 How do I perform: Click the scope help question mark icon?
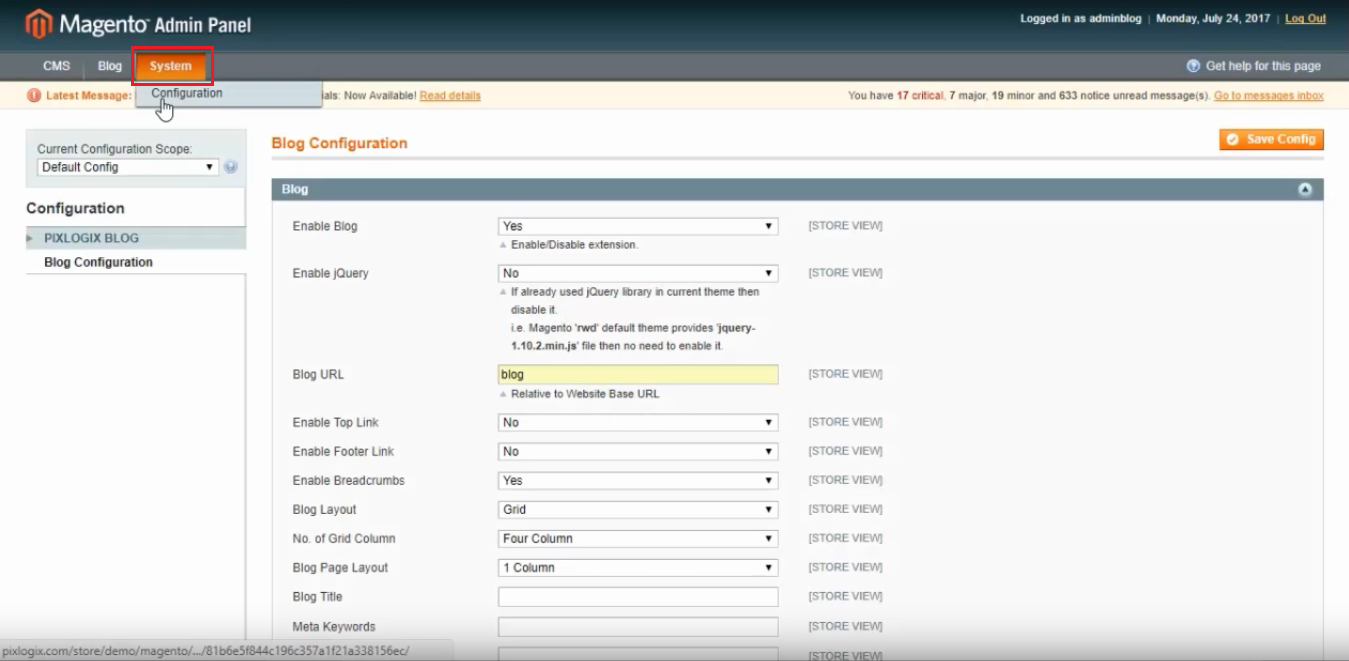coord(231,167)
